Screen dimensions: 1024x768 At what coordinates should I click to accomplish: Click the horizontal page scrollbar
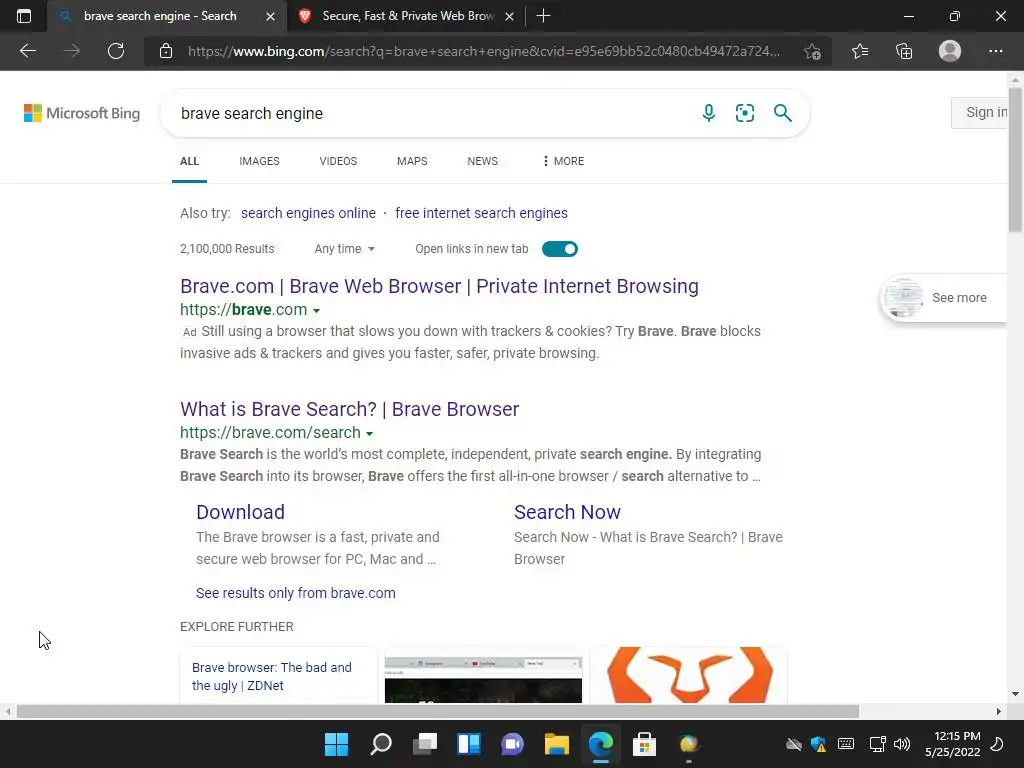[x=438, y=711]
